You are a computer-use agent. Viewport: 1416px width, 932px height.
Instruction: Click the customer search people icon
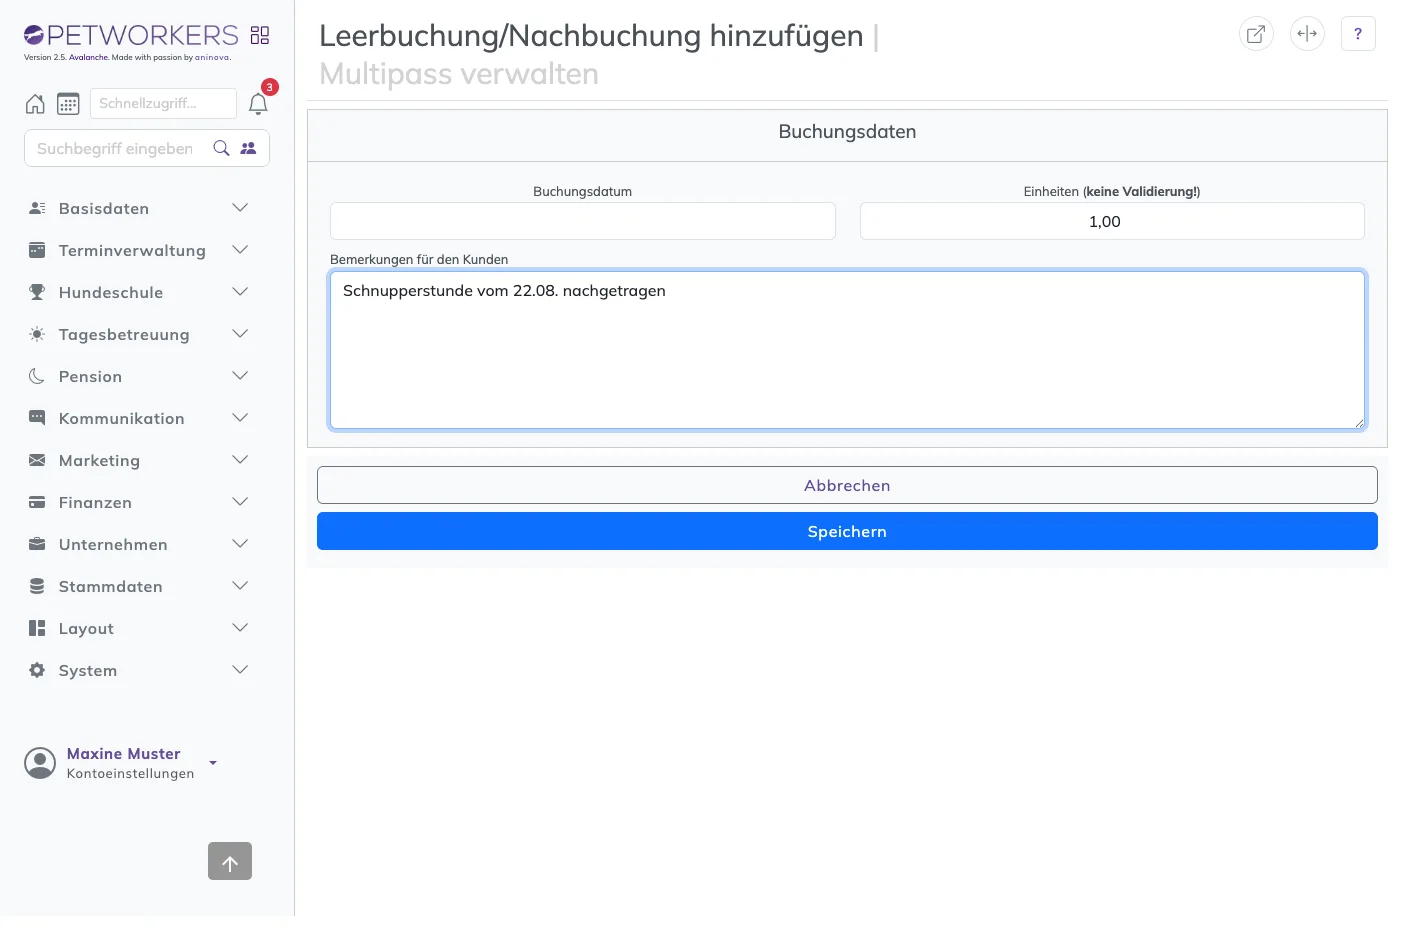[x=249, y=148]
